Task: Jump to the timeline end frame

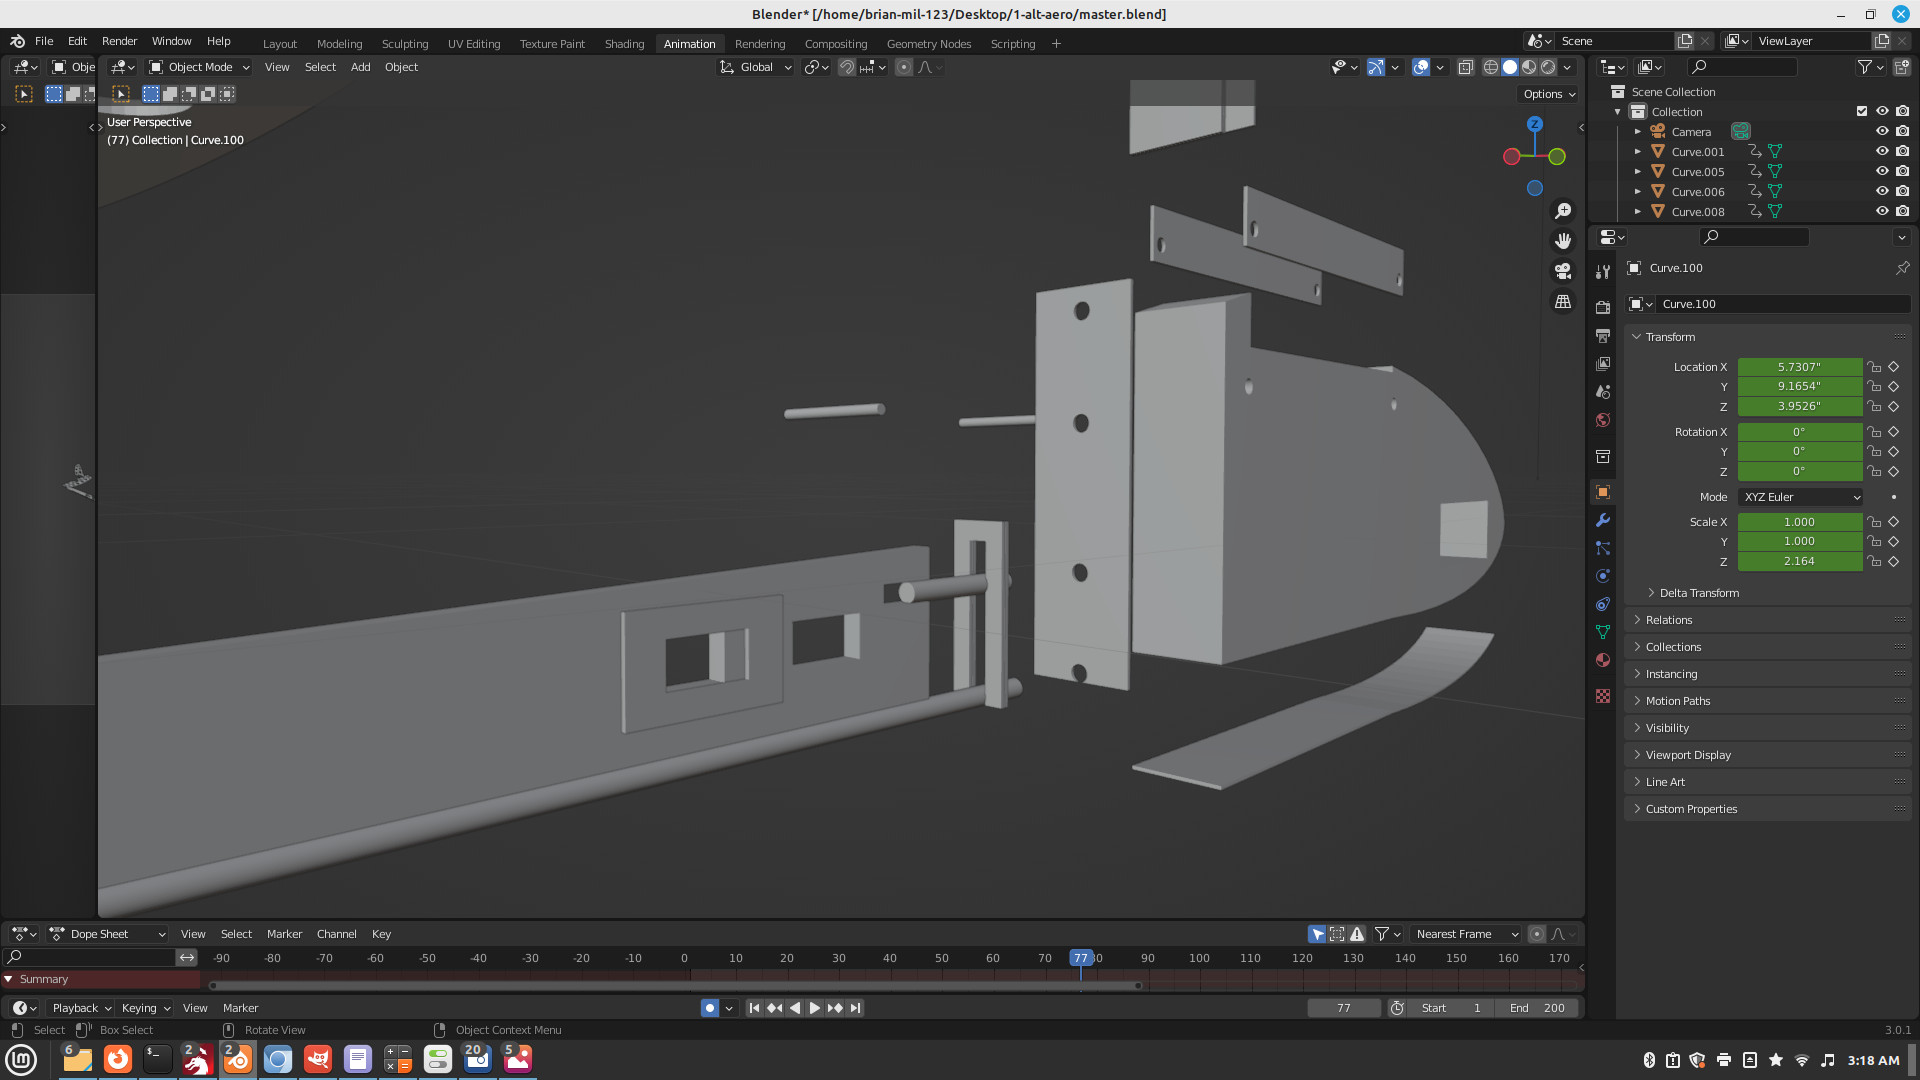Action: [855, 1008]
